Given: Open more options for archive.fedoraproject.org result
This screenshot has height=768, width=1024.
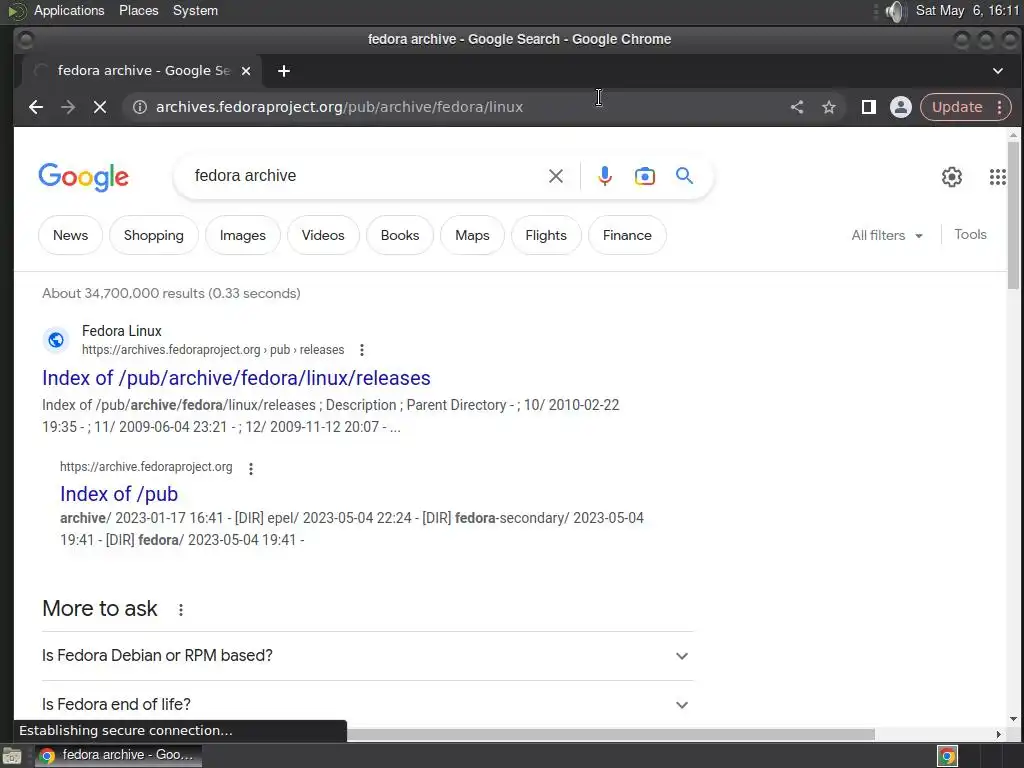Looking at the screenshot, I should tap(251, 468).
